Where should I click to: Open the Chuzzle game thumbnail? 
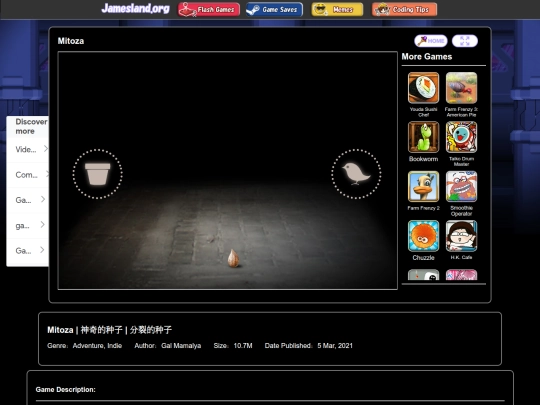(x=423, y=236)
